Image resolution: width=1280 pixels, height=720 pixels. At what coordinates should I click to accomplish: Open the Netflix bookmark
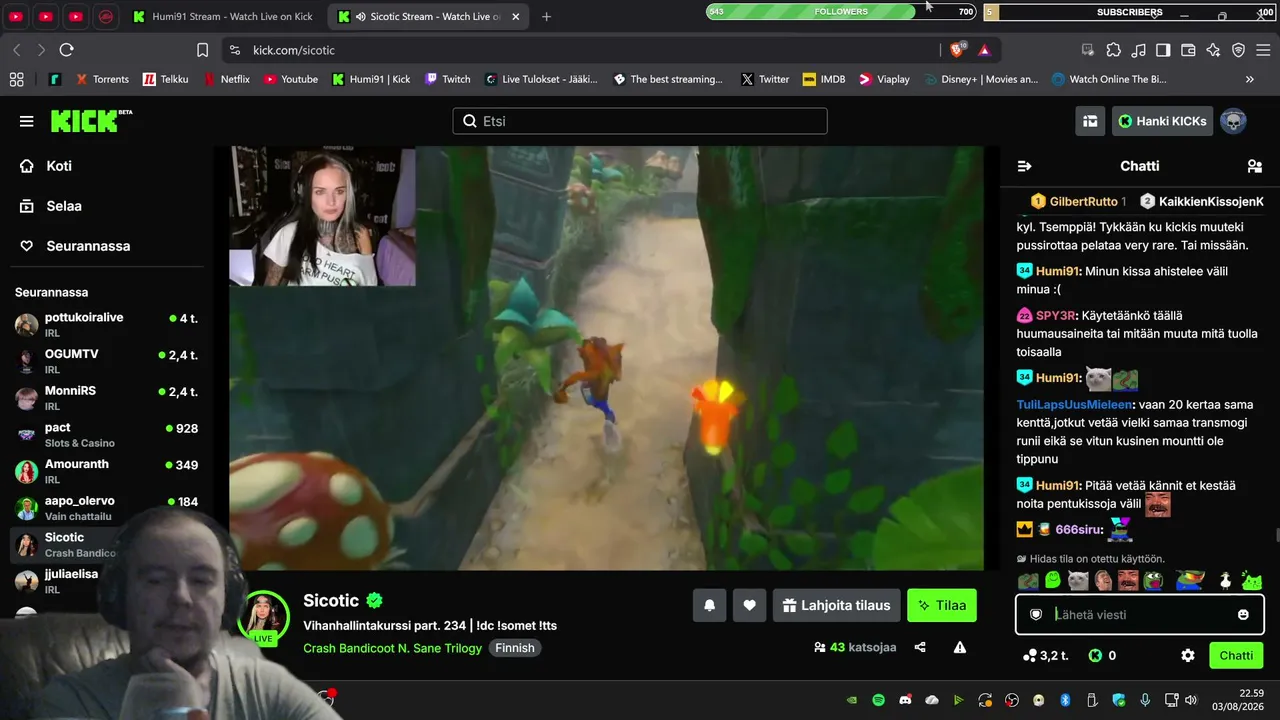226,79
